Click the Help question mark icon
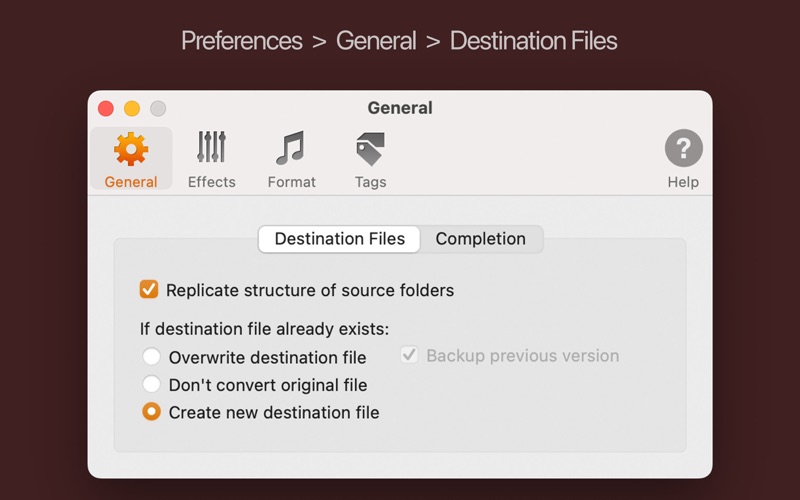 (683, 149)
